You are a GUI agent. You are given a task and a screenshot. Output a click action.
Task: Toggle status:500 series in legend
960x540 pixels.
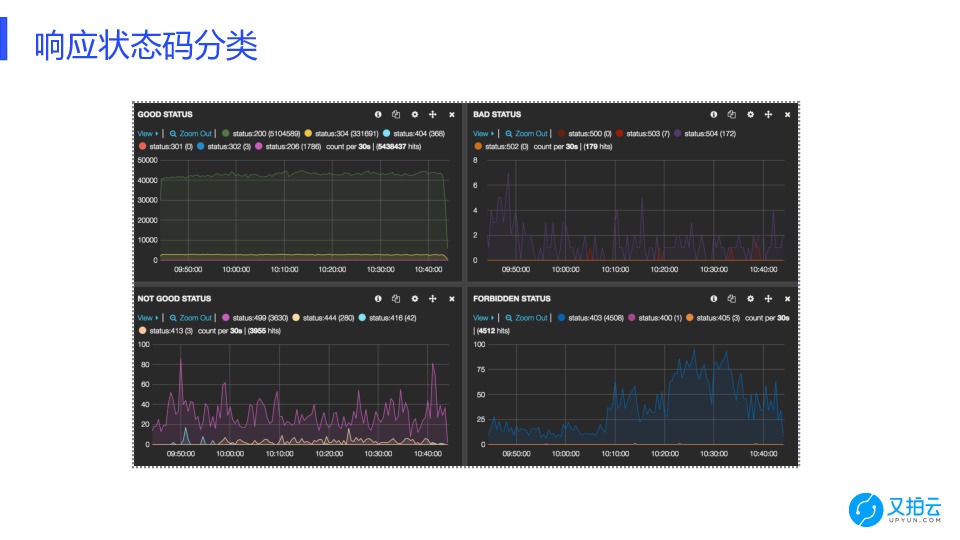click(x=585, y=133)
